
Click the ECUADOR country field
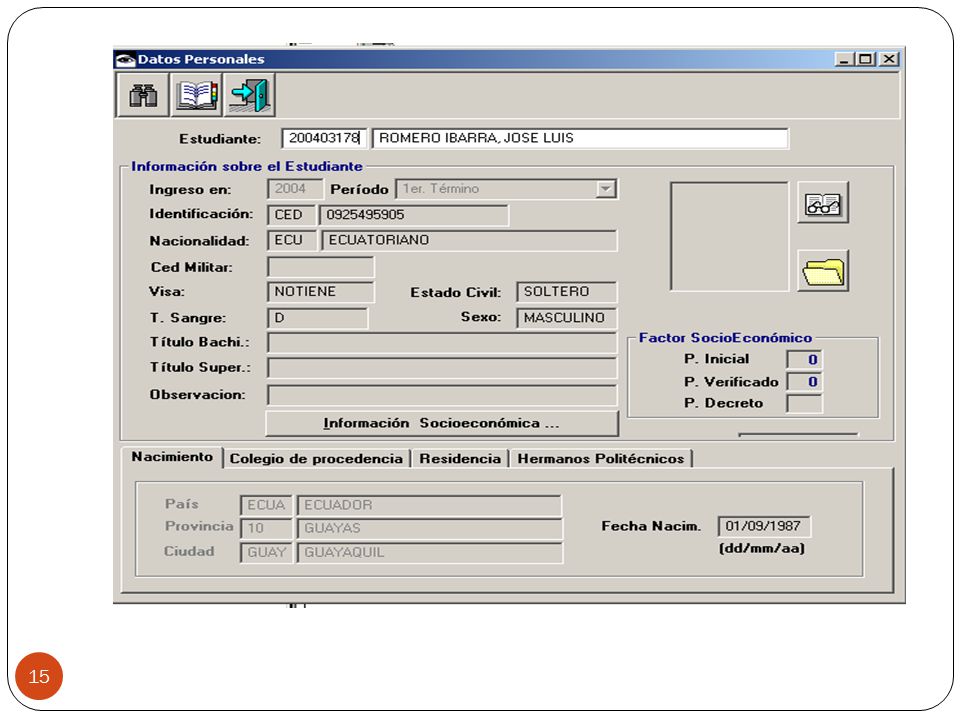[x=429, y=505]
